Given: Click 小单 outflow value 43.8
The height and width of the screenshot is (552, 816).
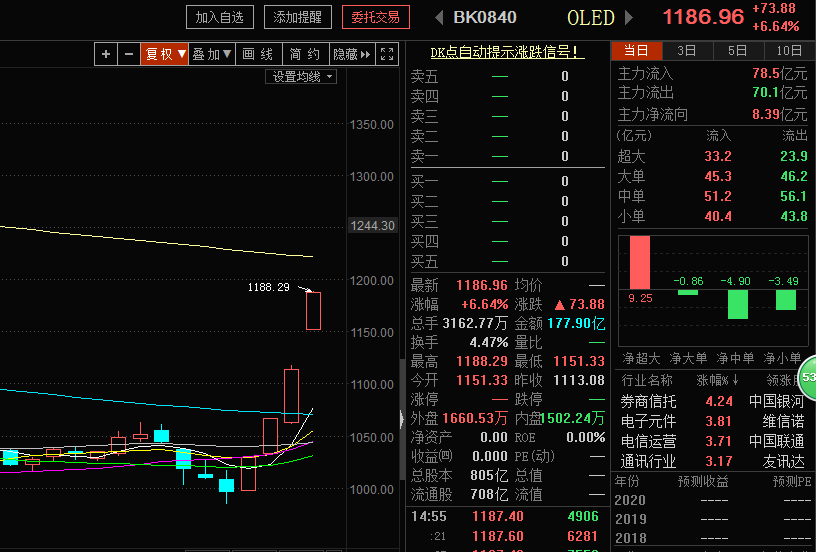Looking at the screenshot, I should (x=794, y=216).
